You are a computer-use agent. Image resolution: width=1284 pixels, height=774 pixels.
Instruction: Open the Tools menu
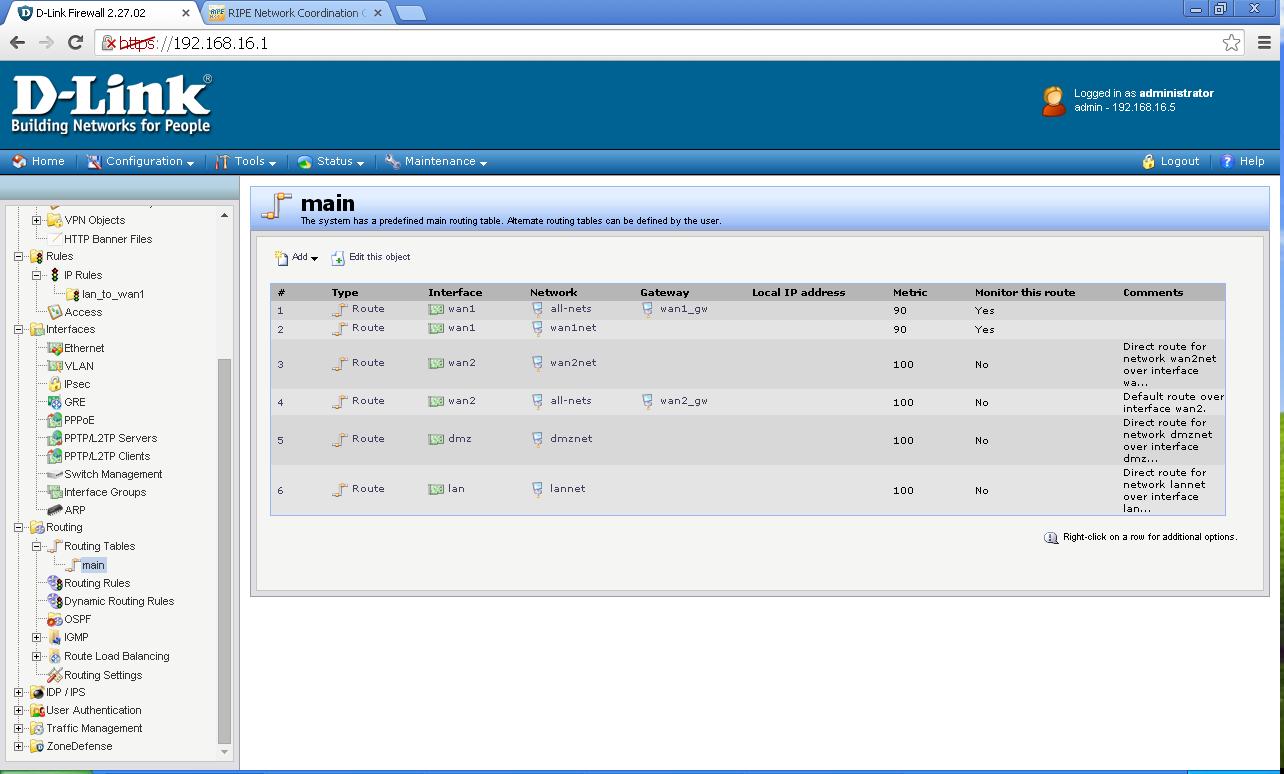246,161
